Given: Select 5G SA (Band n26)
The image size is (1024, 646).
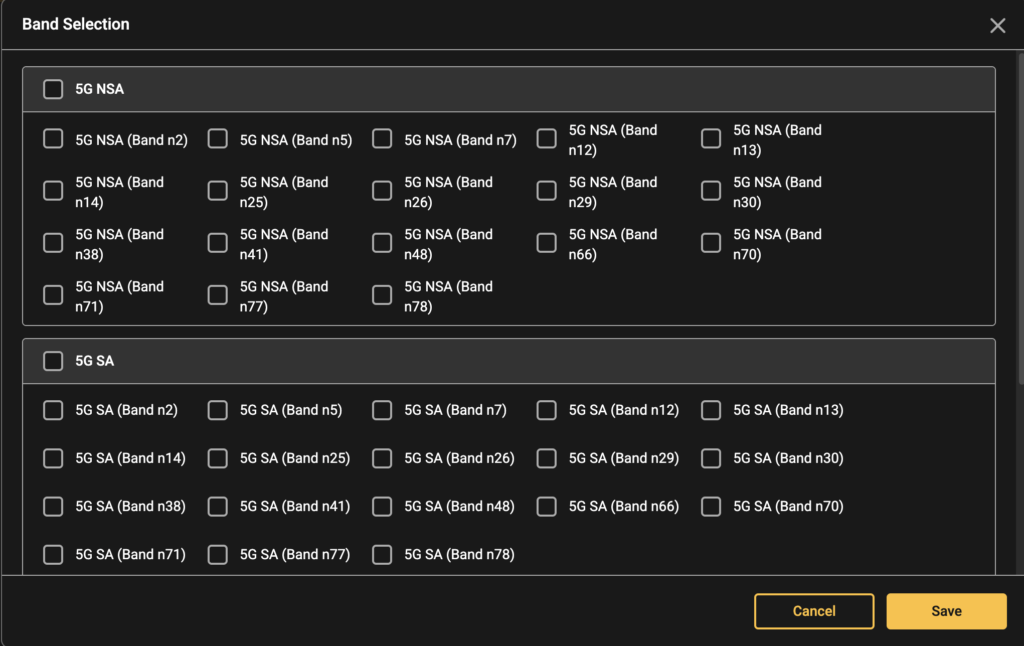Looking at the screenshot, I should 382,459.
